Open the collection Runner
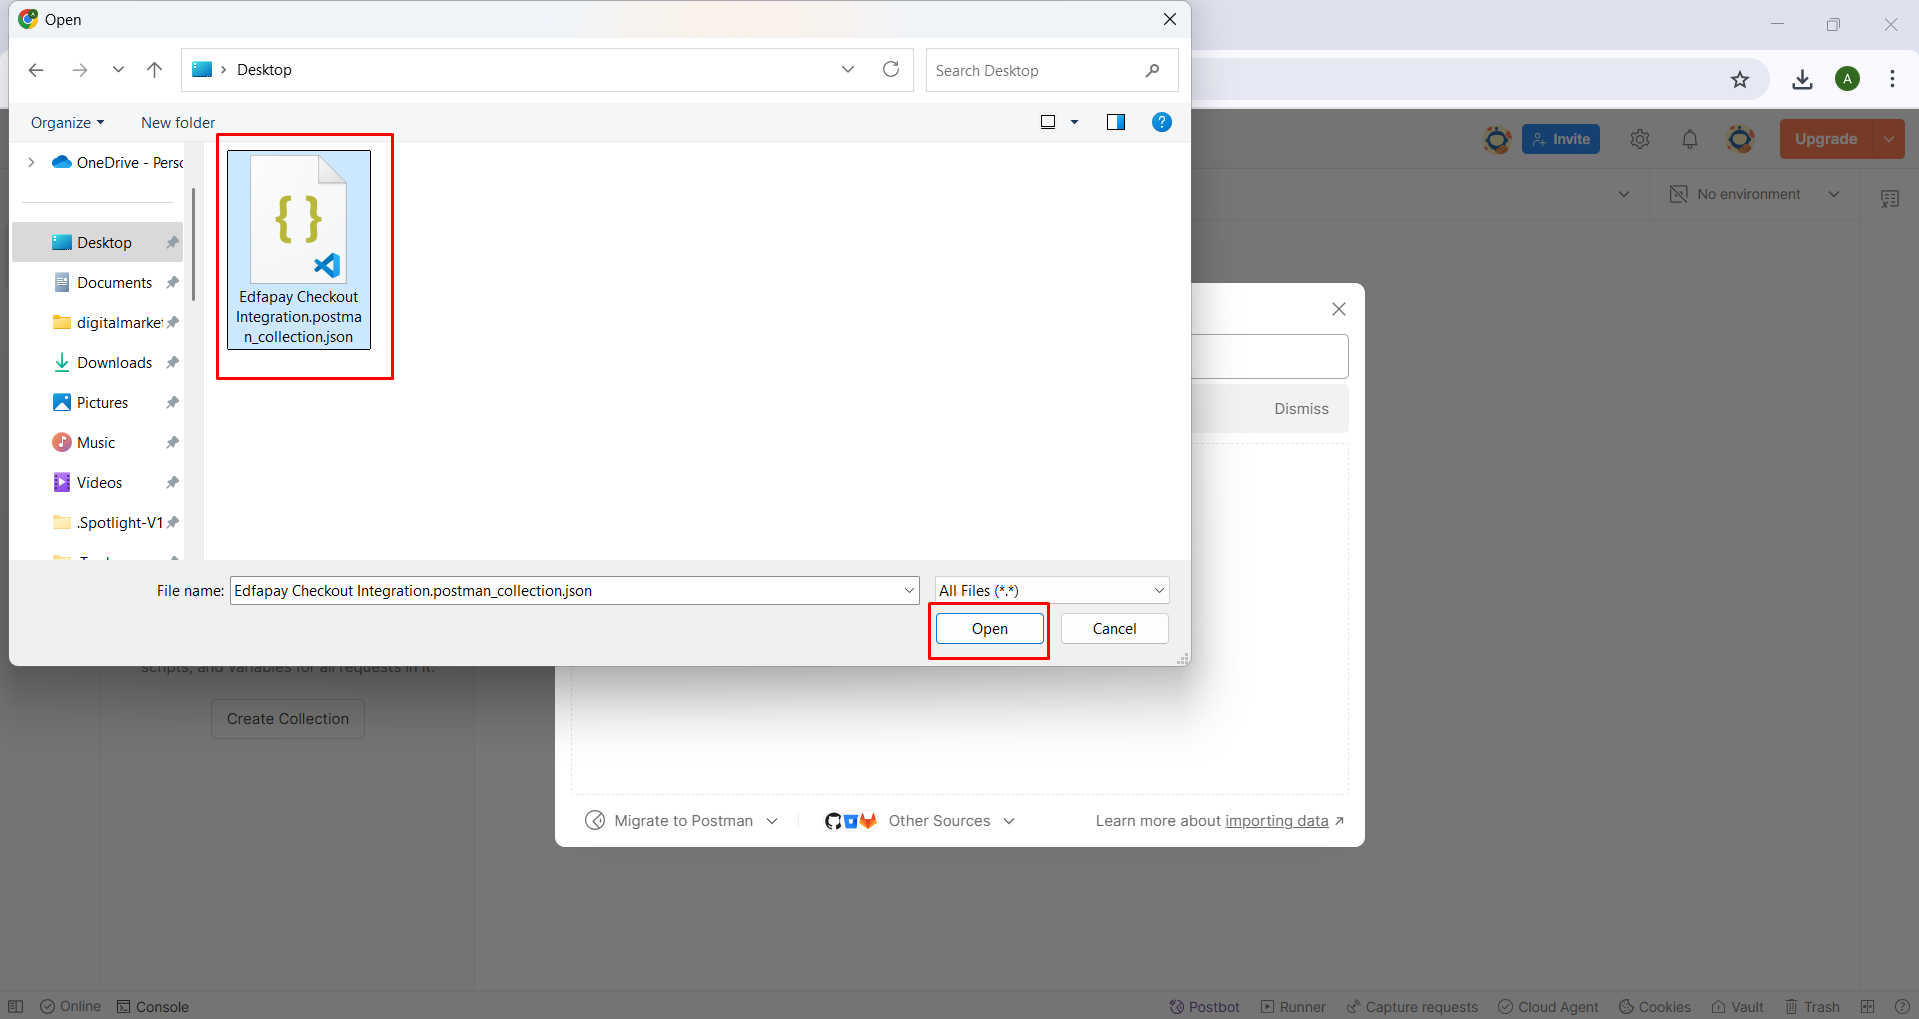Viewport: 1919px width, 1019px height. (x=1293, y=1007)
